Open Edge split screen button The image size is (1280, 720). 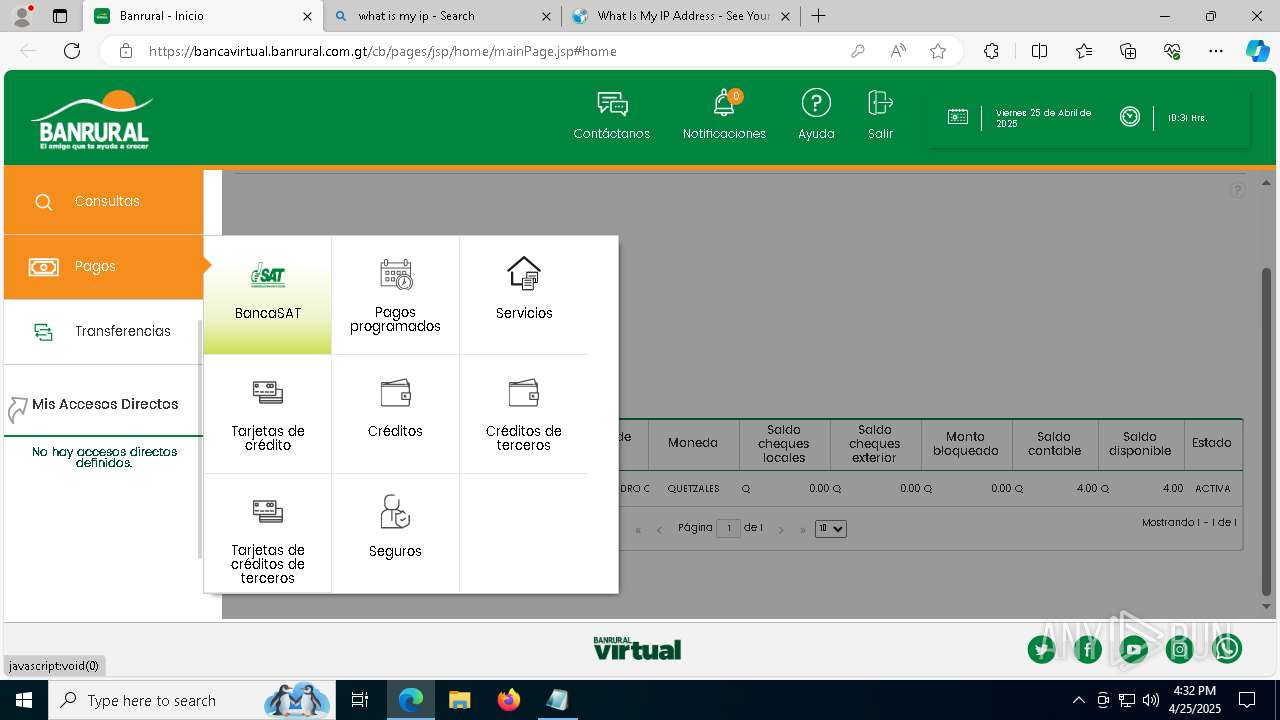1039,51
